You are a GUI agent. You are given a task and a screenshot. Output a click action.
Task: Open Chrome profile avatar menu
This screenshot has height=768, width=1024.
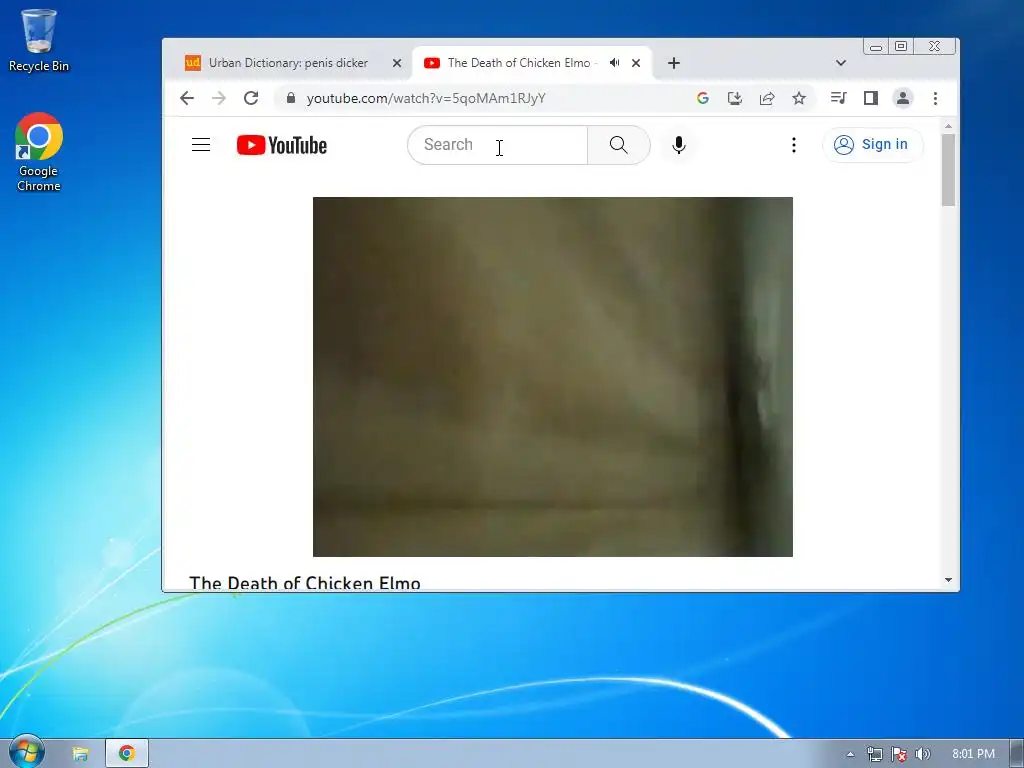click(903, 98)
